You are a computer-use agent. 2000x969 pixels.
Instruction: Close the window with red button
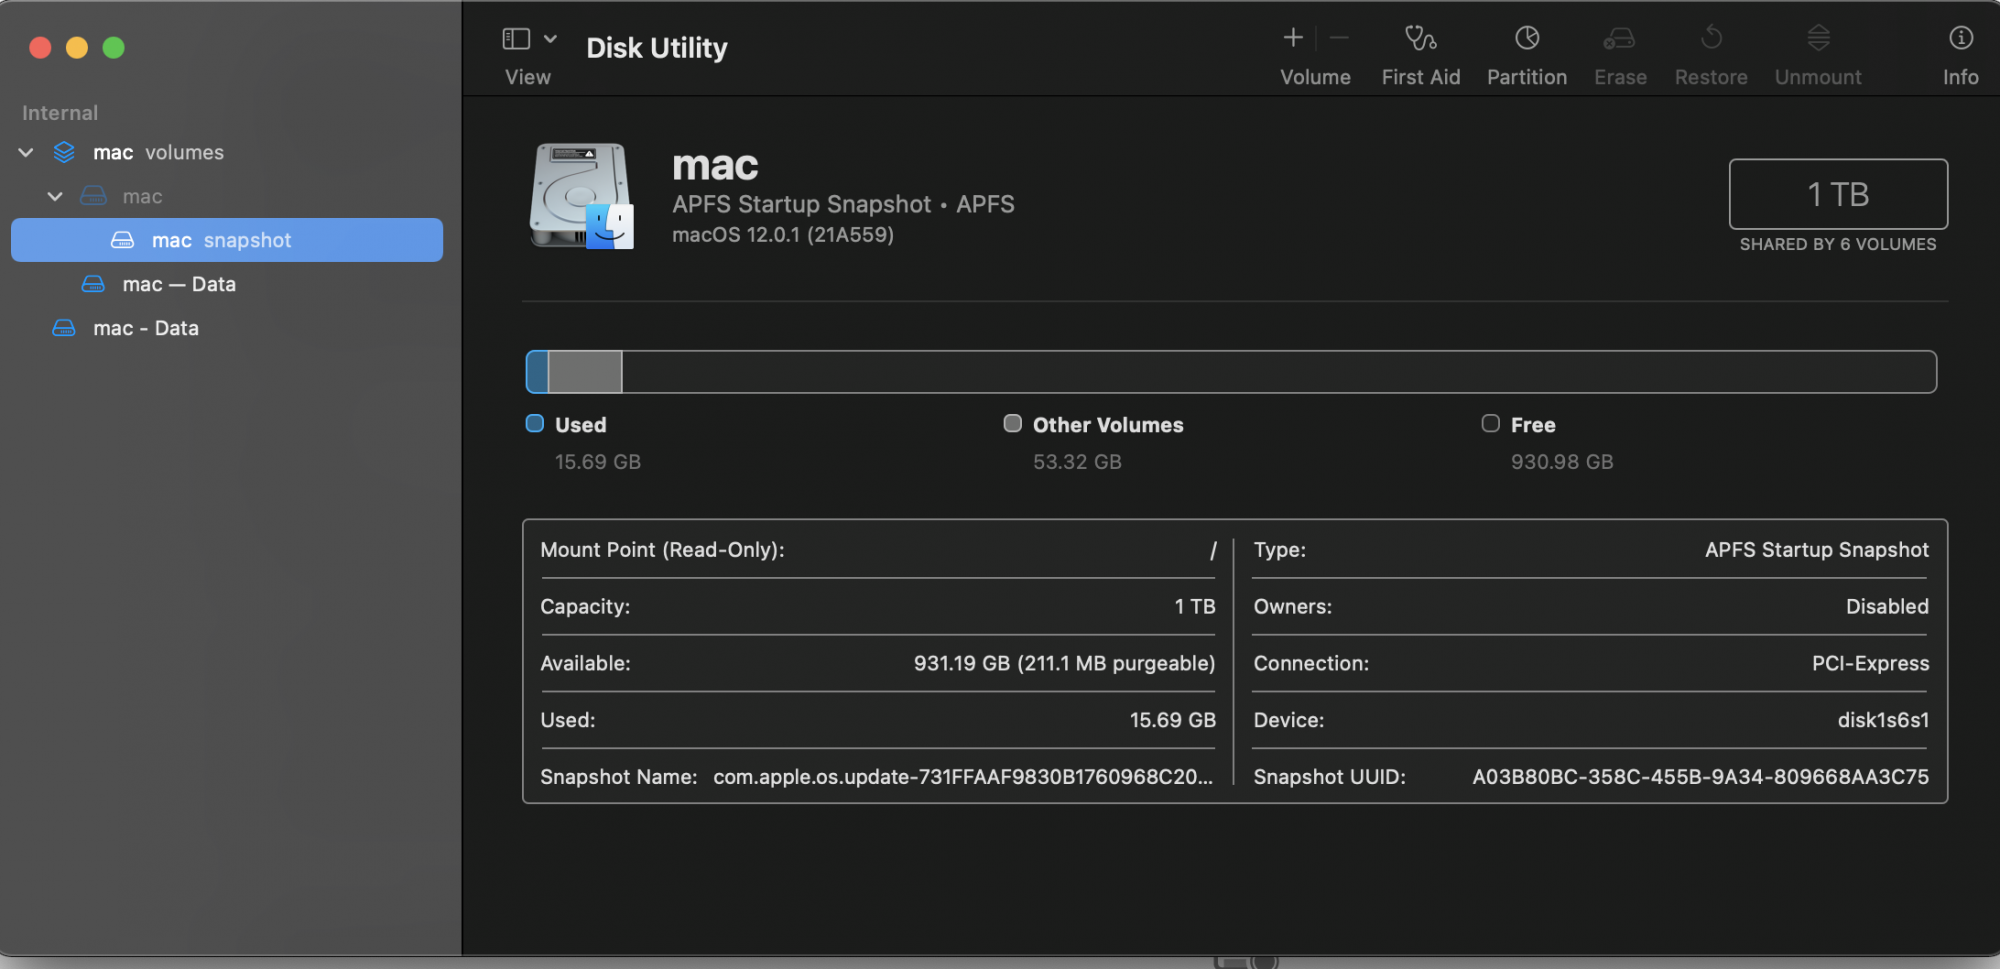click(x=40, y=47)
